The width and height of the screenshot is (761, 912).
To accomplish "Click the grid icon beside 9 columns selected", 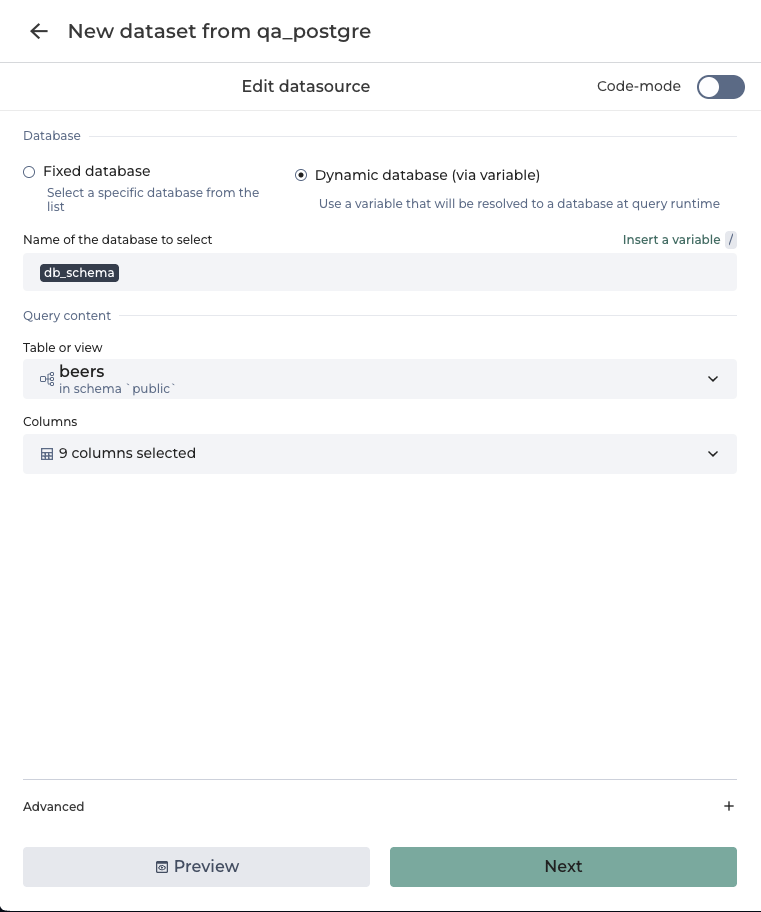I will 47,454.
